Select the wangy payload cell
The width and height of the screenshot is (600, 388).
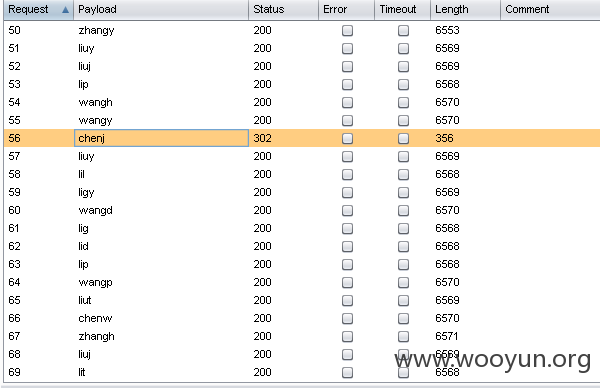(161, 120)
